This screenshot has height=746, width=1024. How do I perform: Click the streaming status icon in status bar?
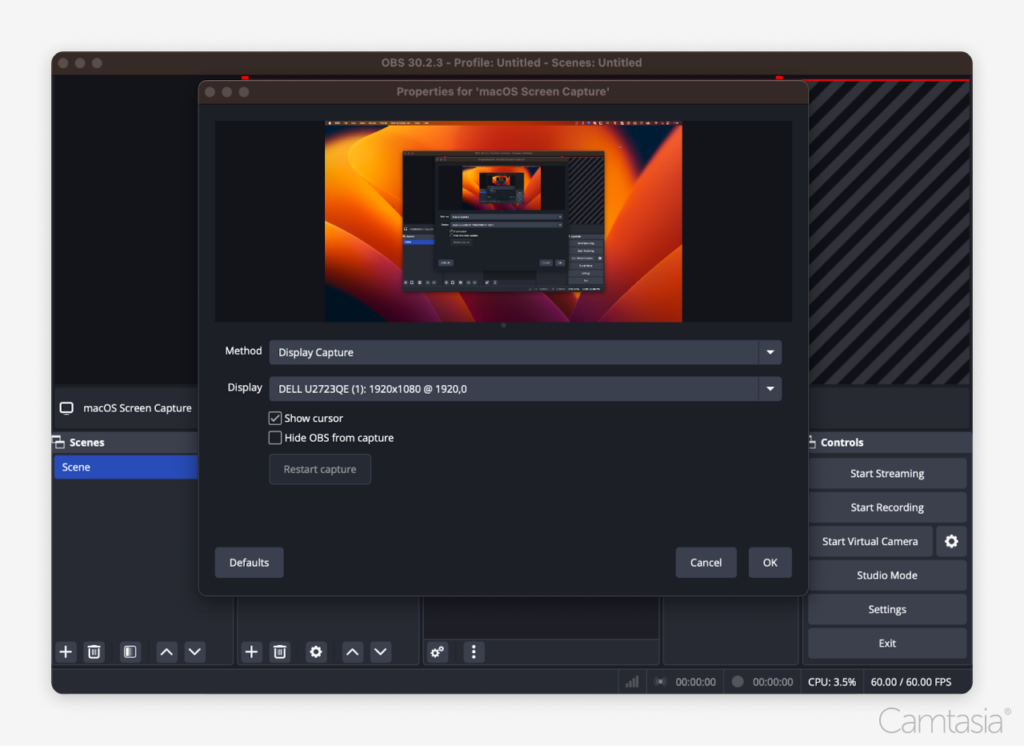pyautogui.click(x=660, y=681)
